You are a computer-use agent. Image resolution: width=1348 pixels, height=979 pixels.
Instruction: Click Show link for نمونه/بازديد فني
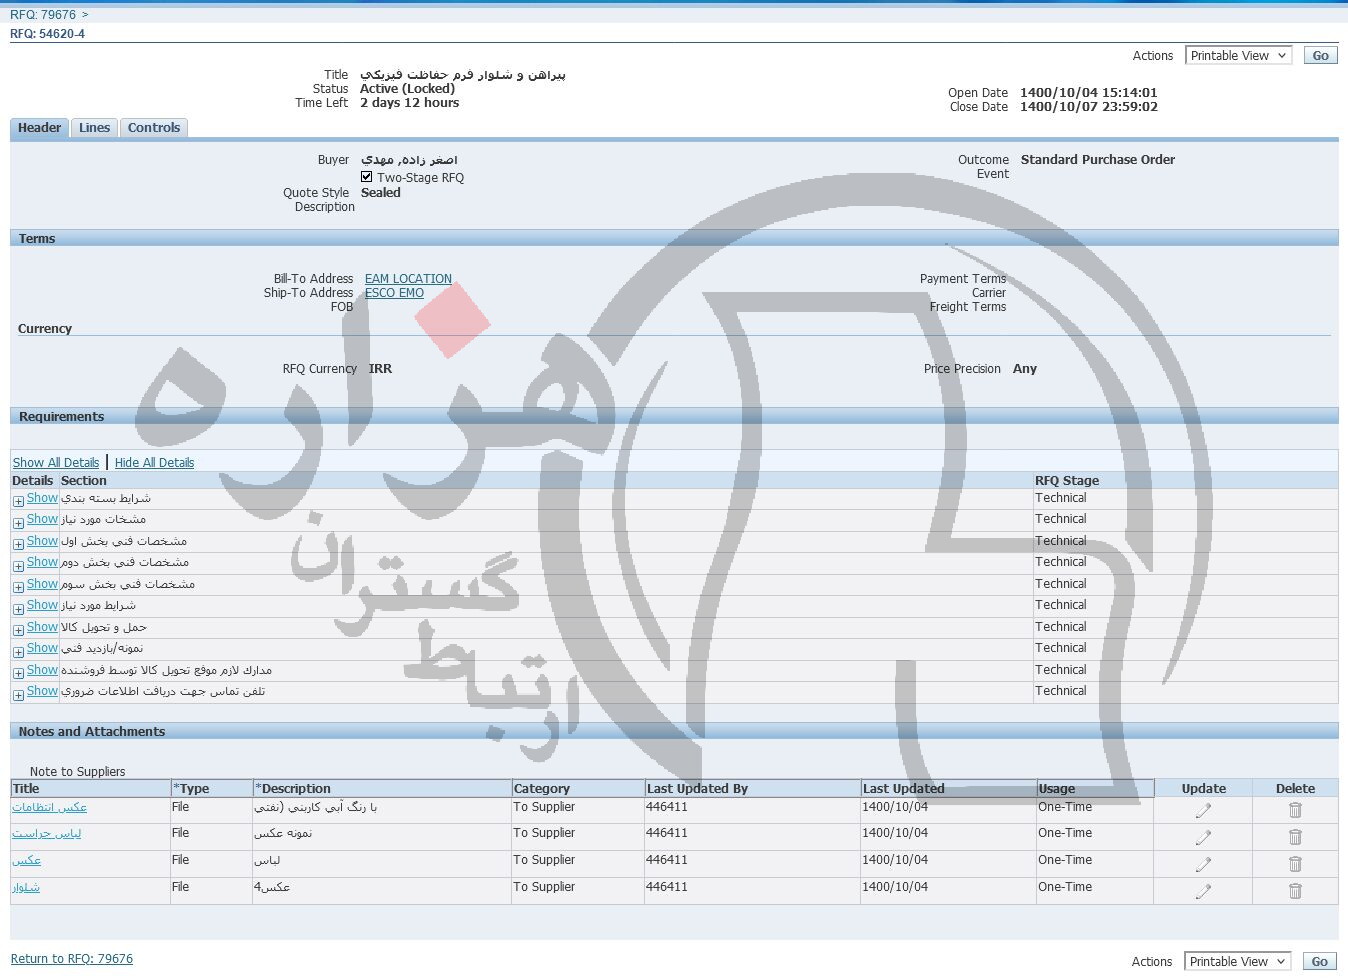tap(42, 648)
